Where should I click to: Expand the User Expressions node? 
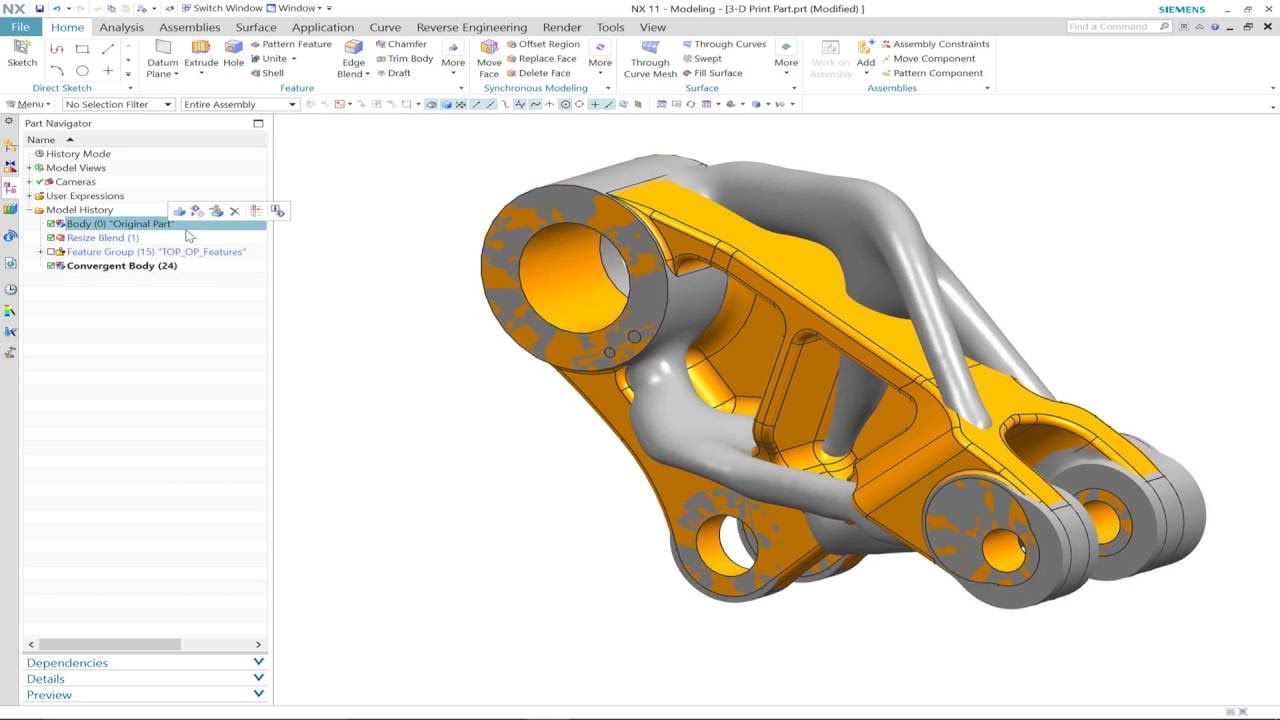(29, 196)
